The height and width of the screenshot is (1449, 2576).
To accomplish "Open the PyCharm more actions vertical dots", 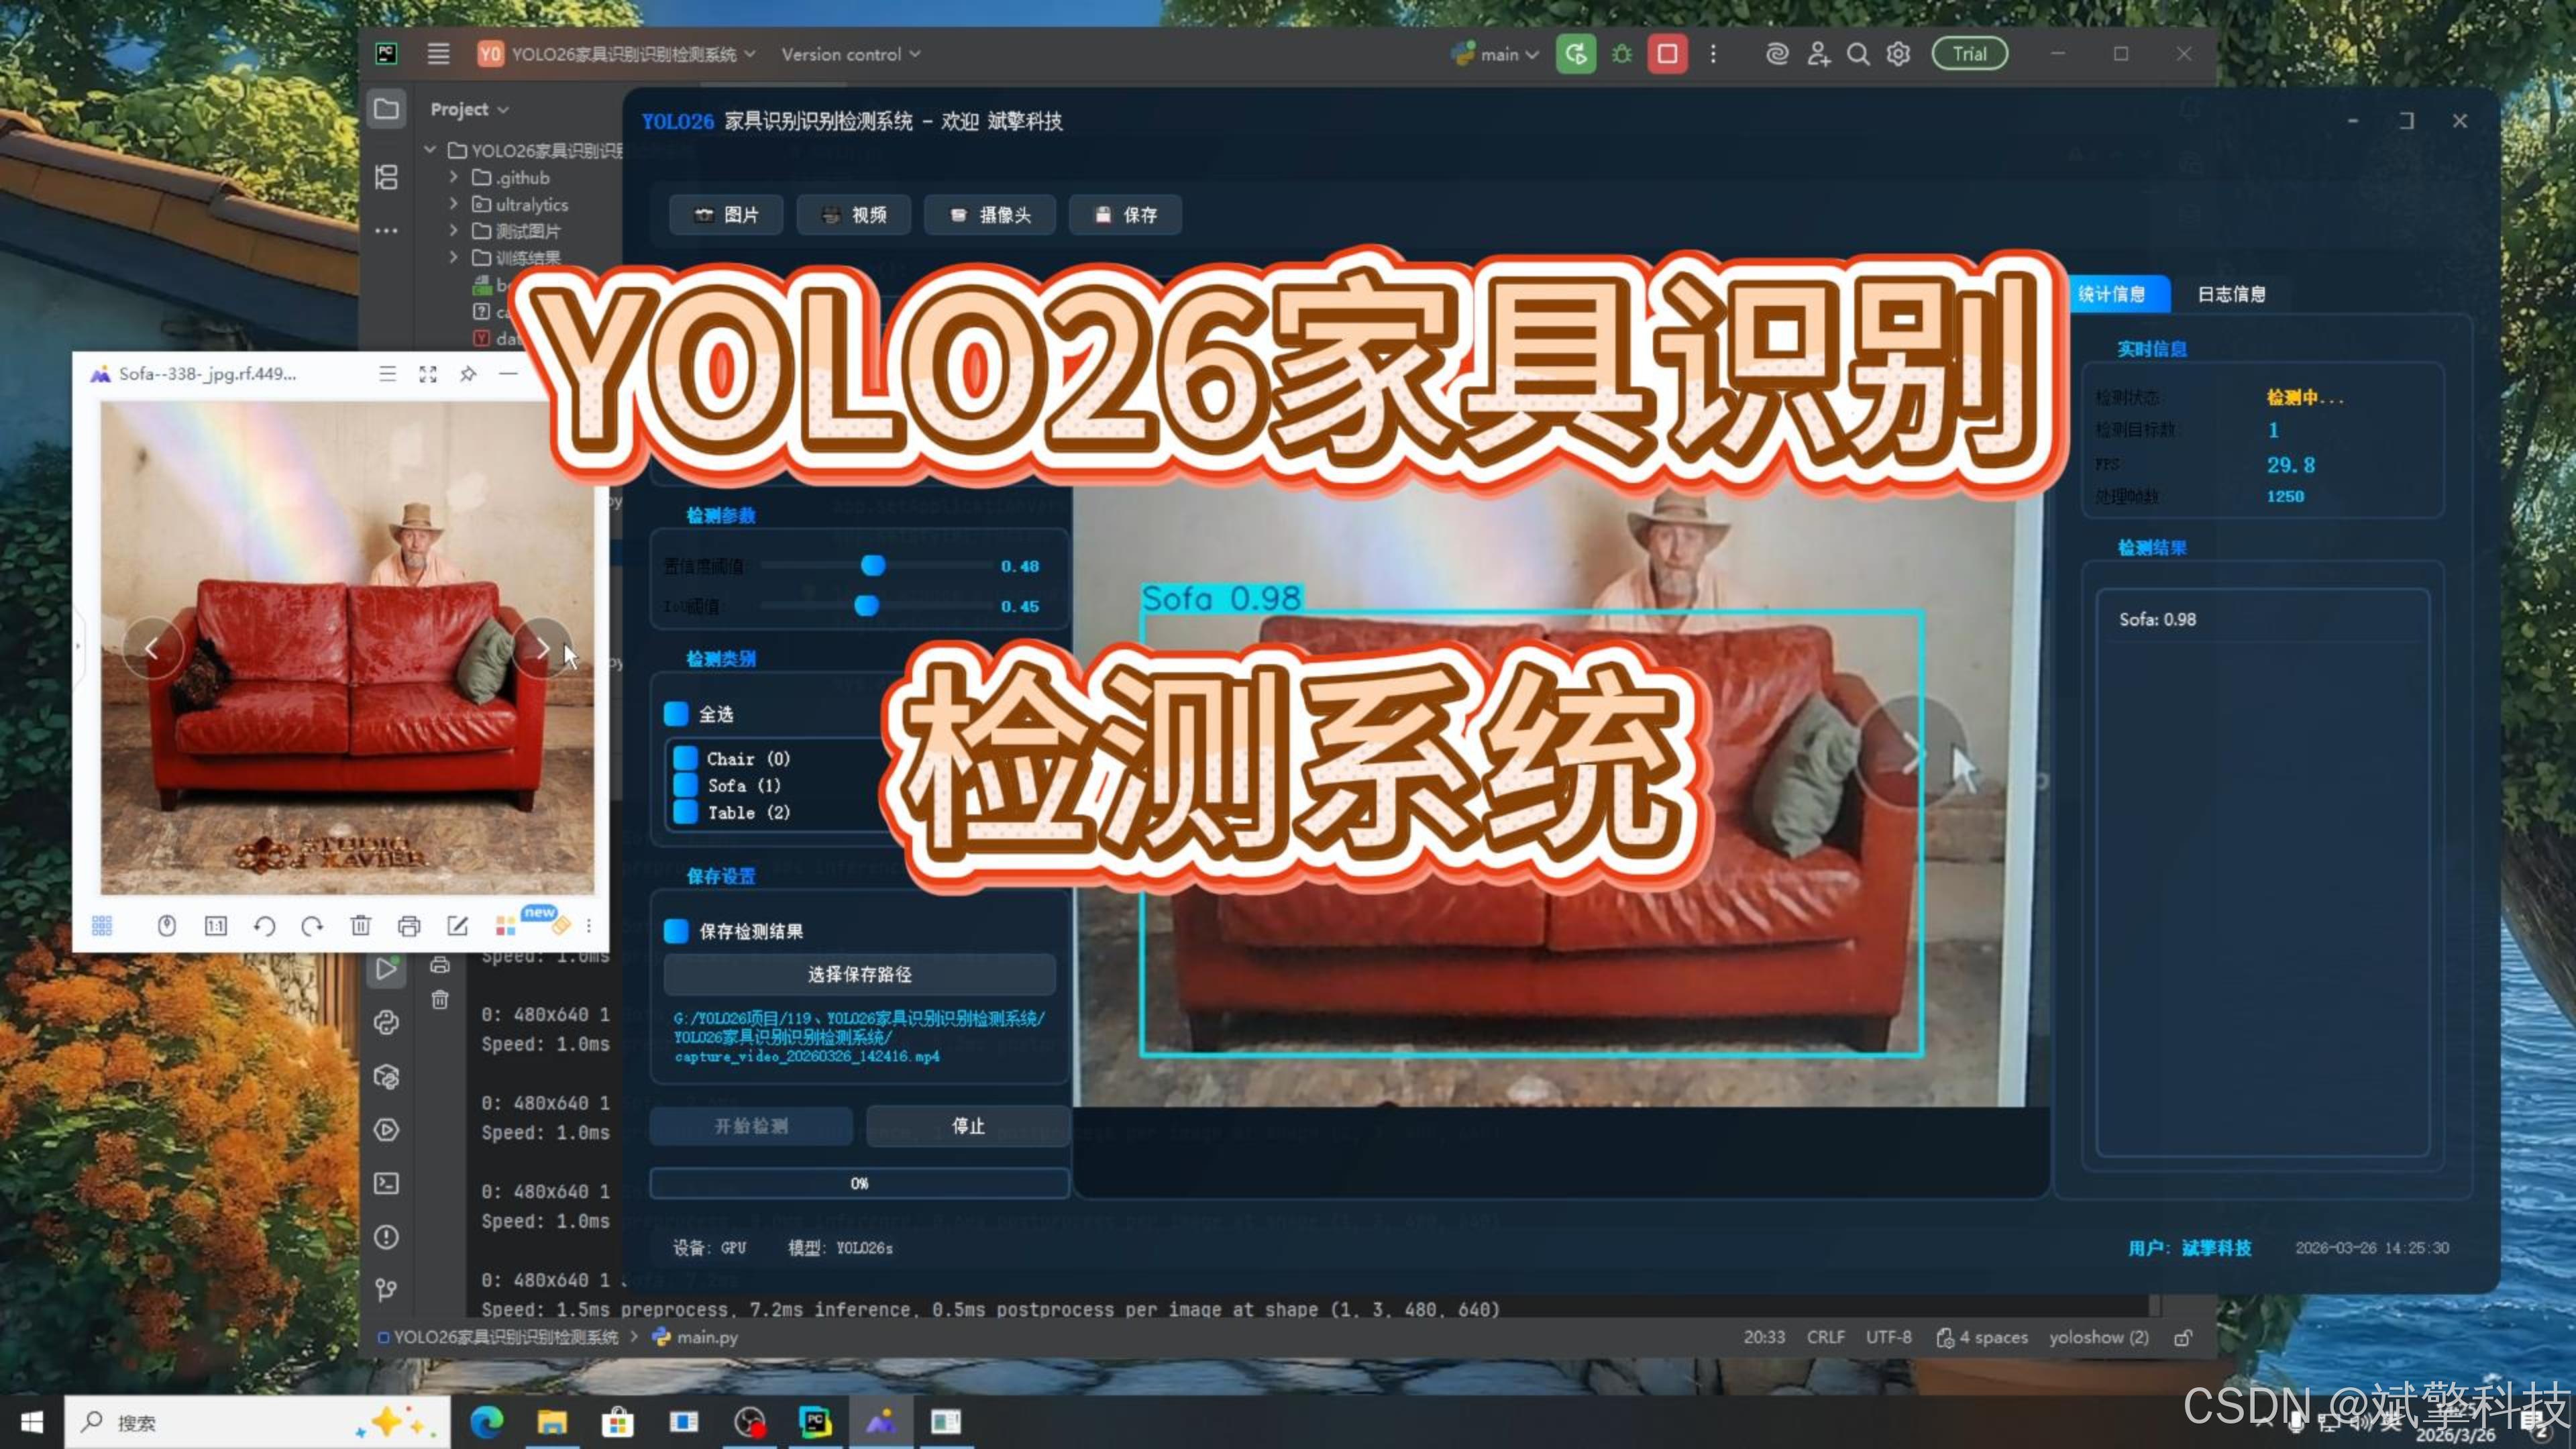I will click(x=1713, y=54).
